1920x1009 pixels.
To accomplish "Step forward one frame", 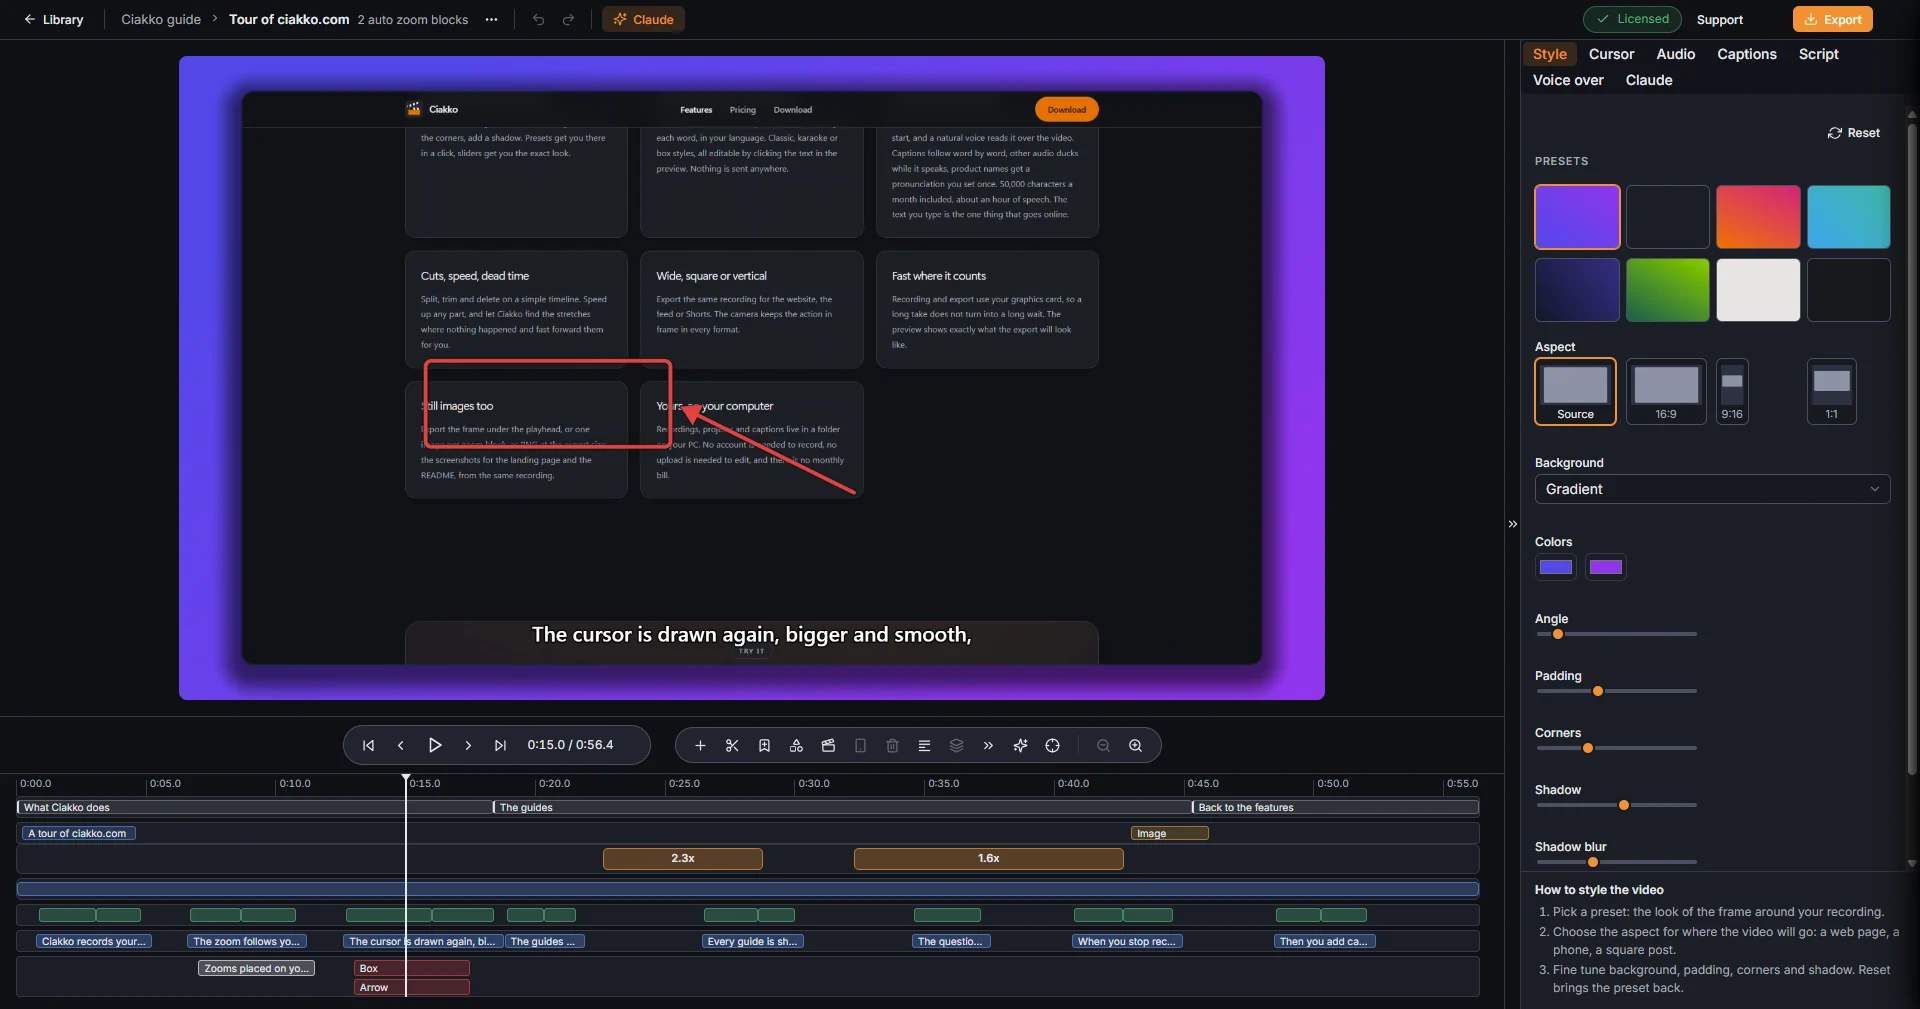I will click(468, 745).
